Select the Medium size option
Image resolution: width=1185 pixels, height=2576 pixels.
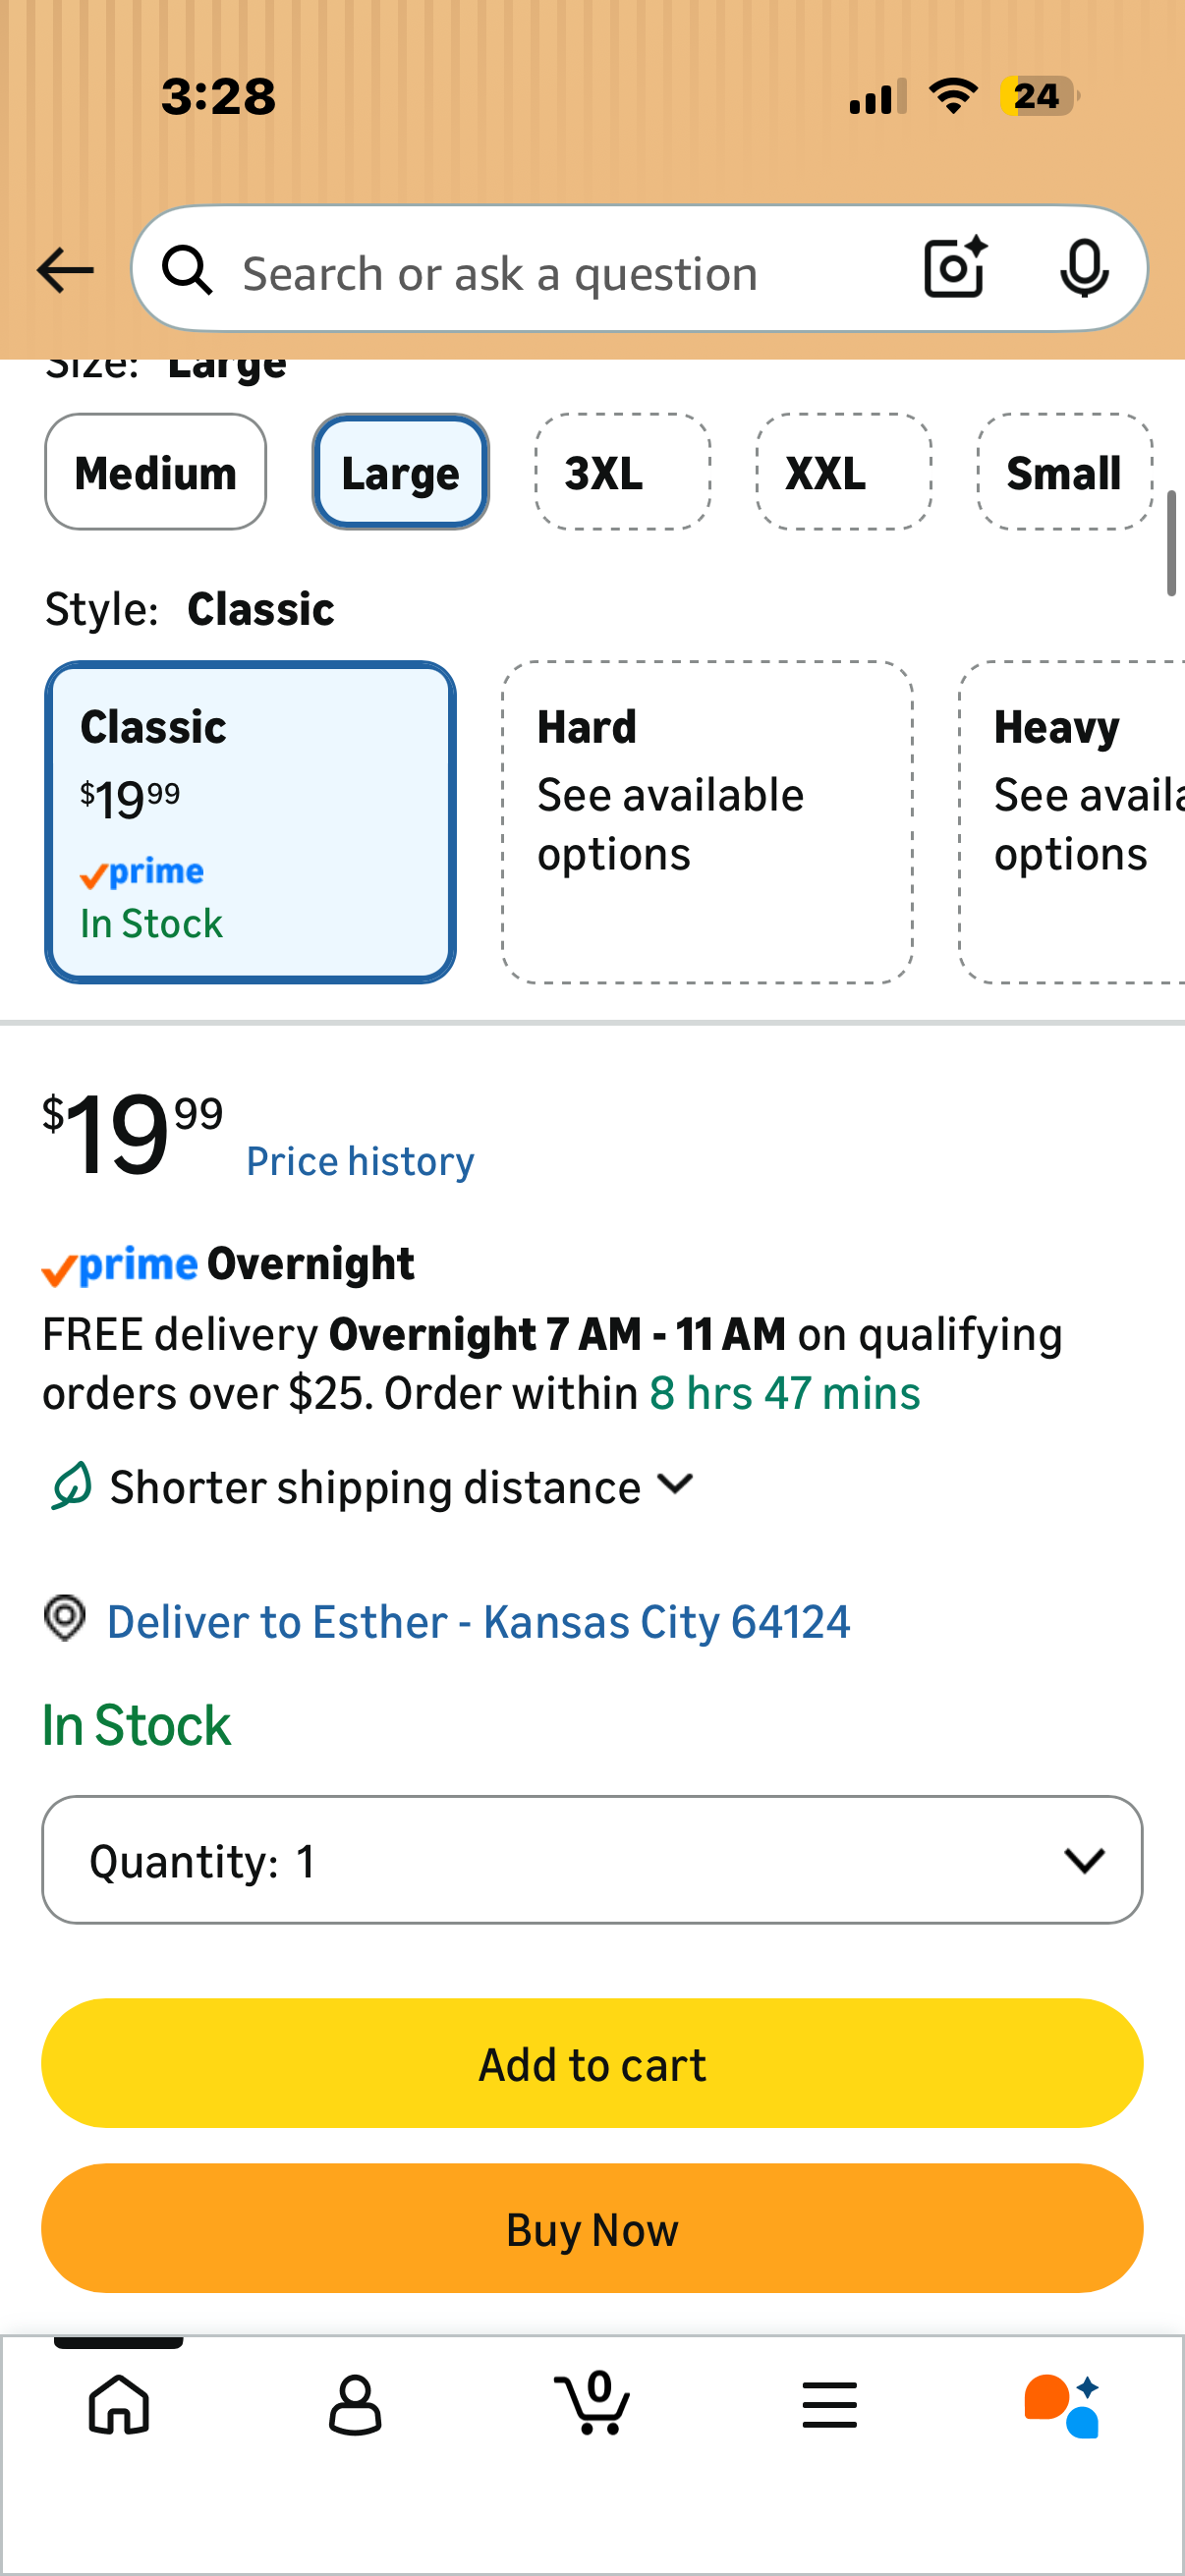155,472
